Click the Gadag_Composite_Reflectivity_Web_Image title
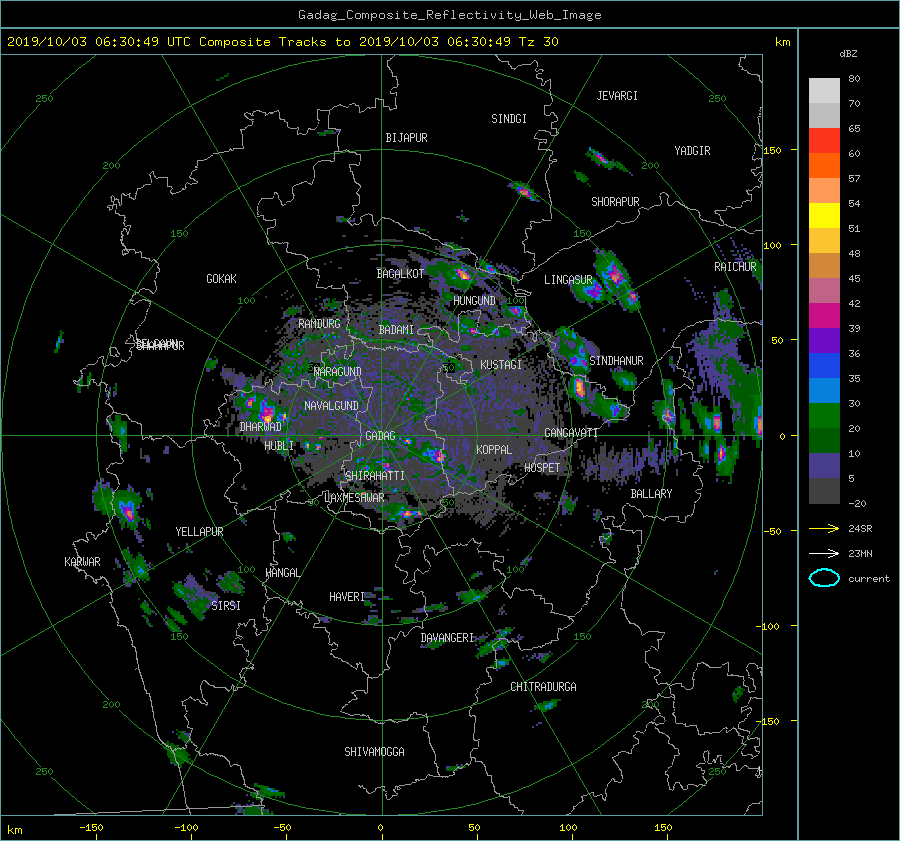The image size is (900, 841). [449, 15]
